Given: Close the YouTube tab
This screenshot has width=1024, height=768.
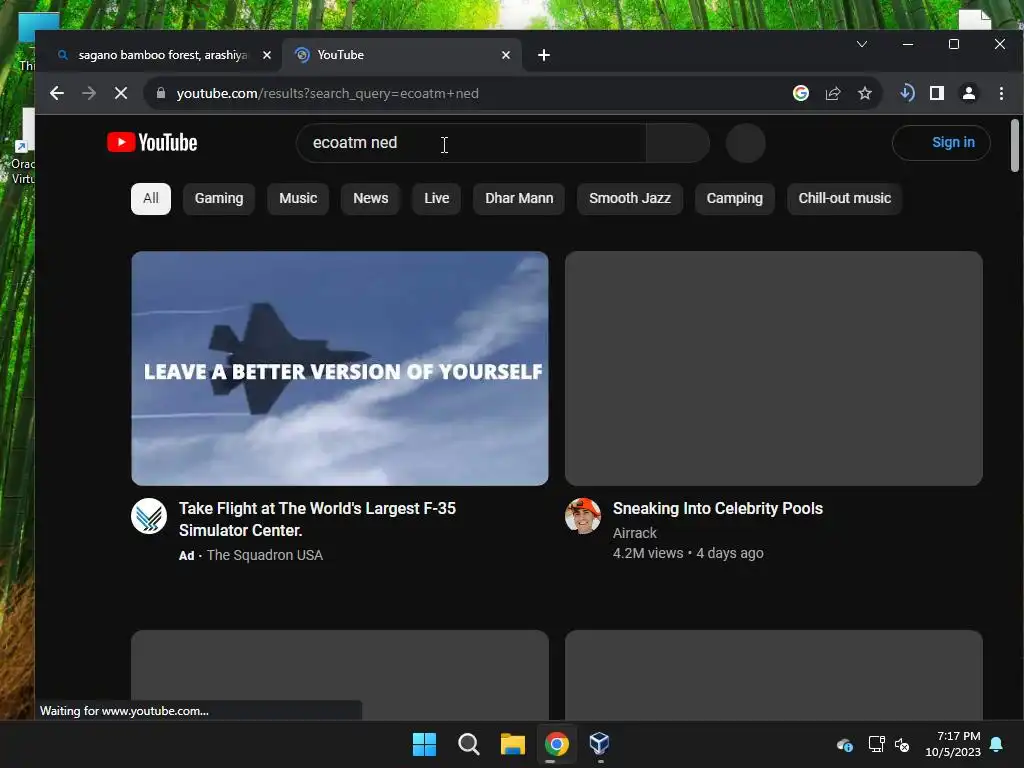Looking at the screenshot, I should (505, 55).
